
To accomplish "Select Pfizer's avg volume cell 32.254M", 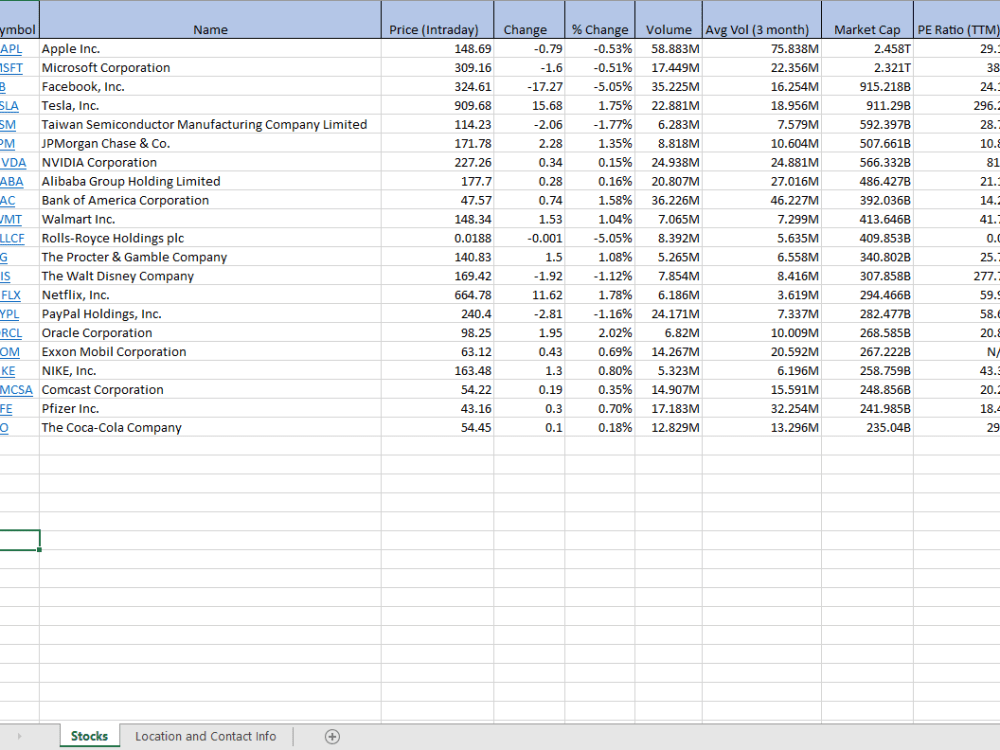I will click(762, 409).
